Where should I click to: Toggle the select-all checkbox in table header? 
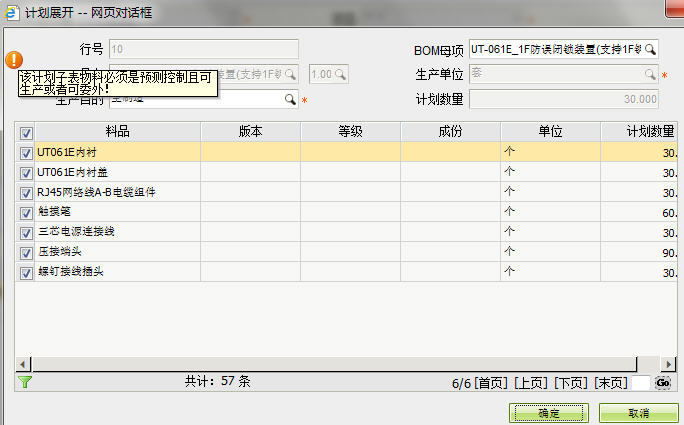[x=26, y=133]
